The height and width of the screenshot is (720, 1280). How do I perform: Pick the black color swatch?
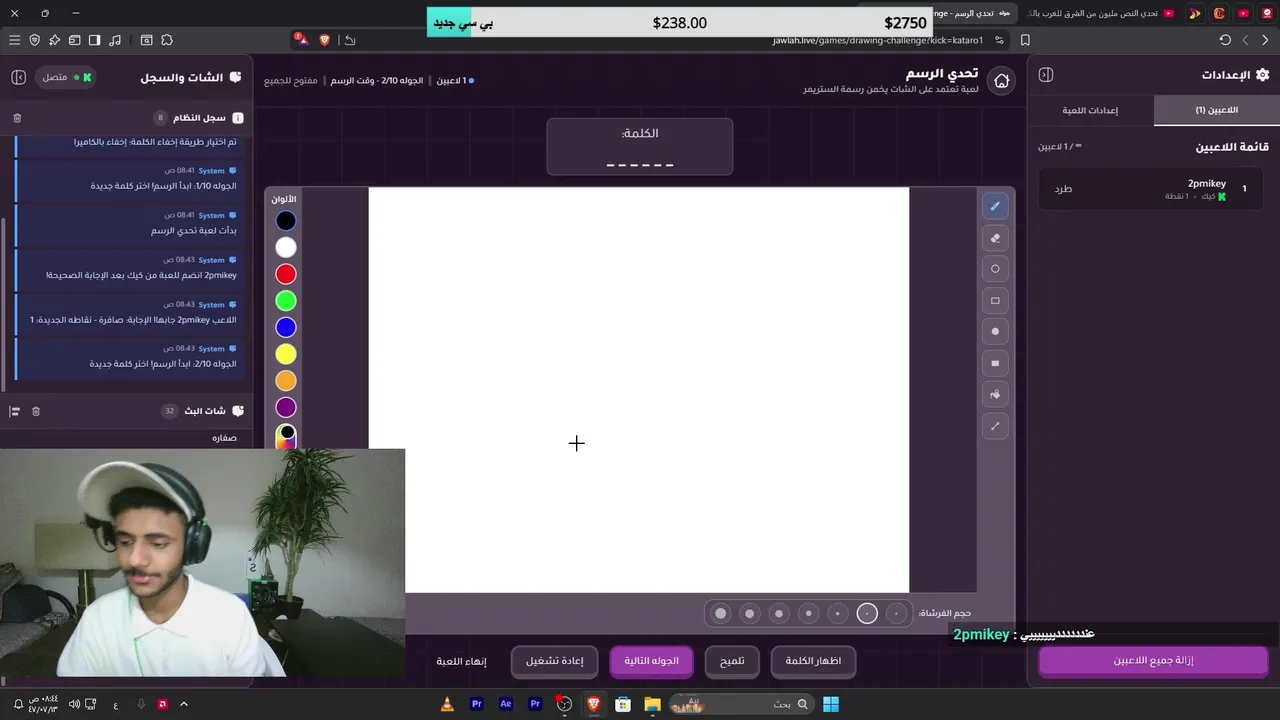(286, 221)
